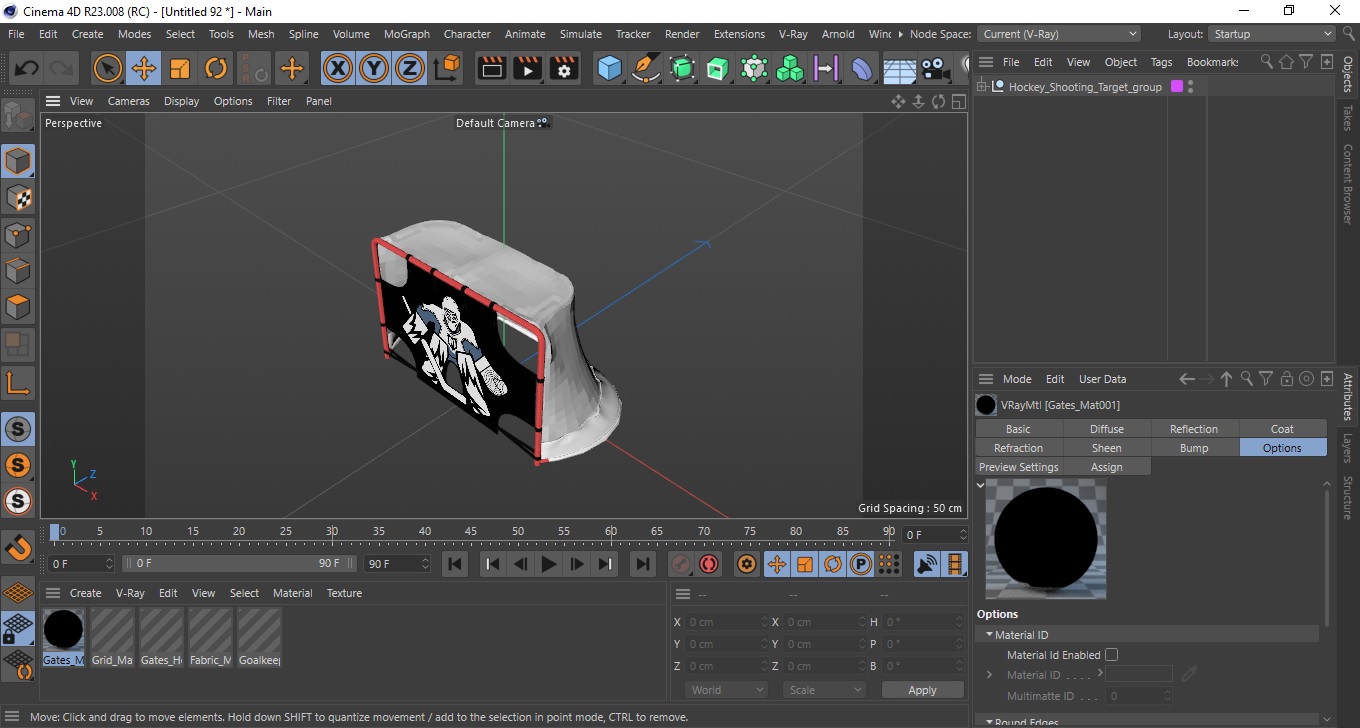Click frame 50 on the timeline ruler

tap(517, 531)
